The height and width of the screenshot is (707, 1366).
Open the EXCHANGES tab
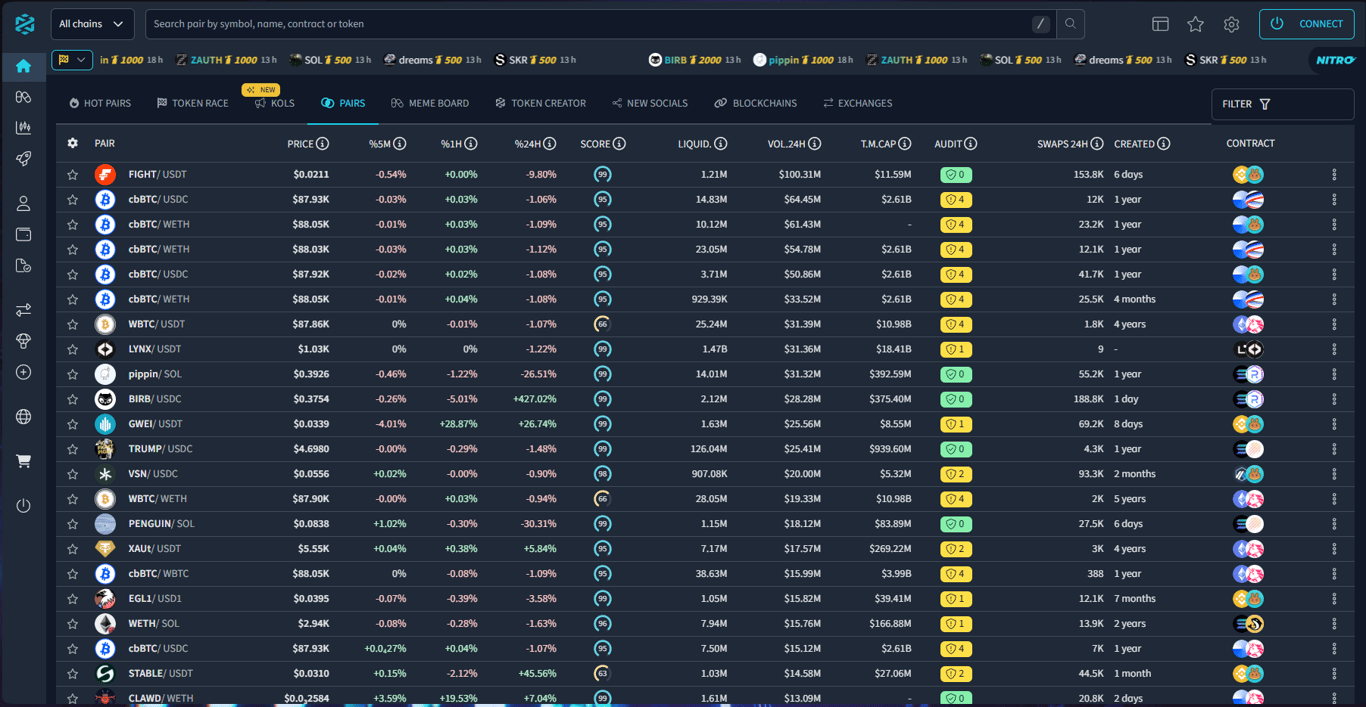pos(858,103)
